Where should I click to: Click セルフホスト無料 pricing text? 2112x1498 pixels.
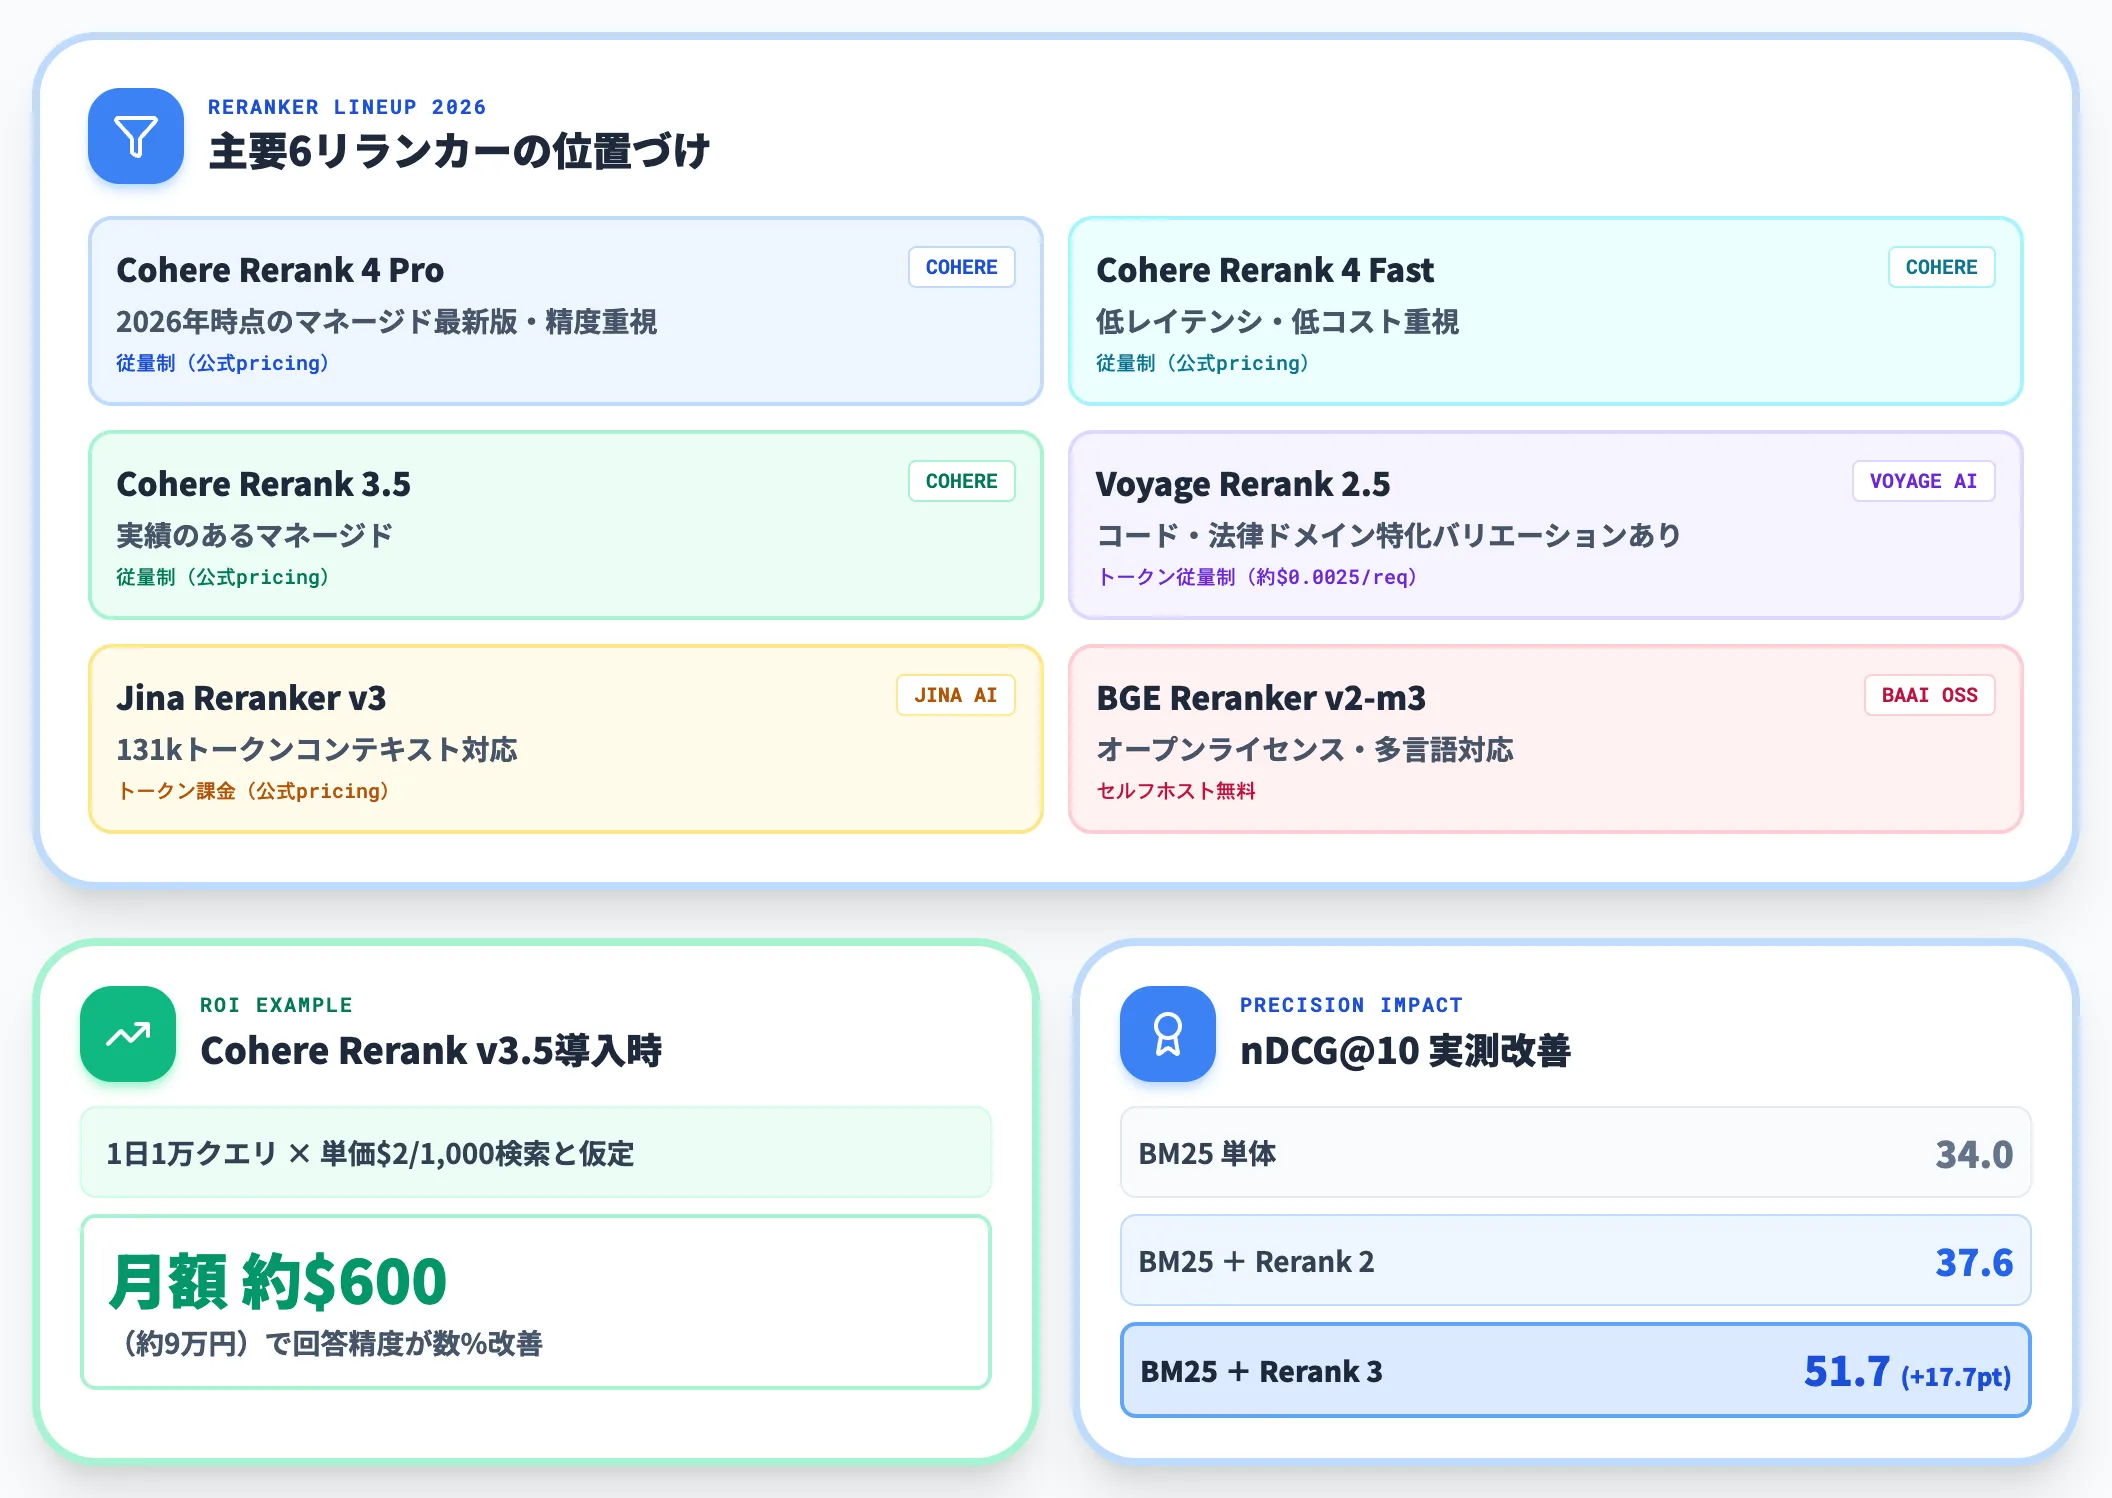coord(1176,791)
